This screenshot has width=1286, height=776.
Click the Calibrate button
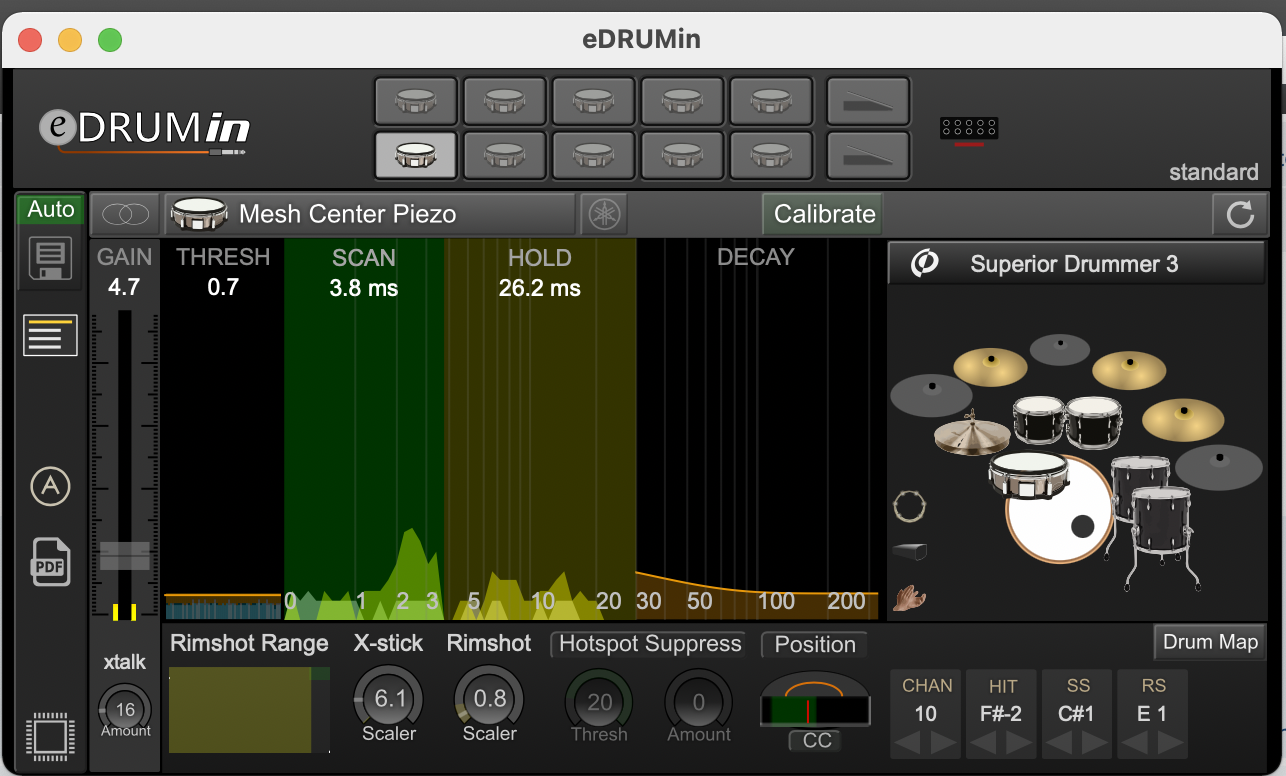click(824, 214)
